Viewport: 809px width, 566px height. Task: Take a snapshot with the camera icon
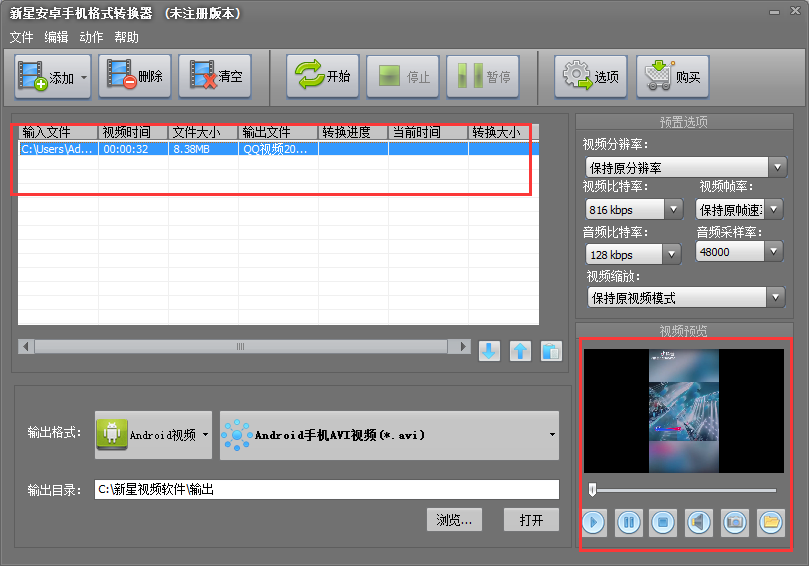(x=735, y=522)
